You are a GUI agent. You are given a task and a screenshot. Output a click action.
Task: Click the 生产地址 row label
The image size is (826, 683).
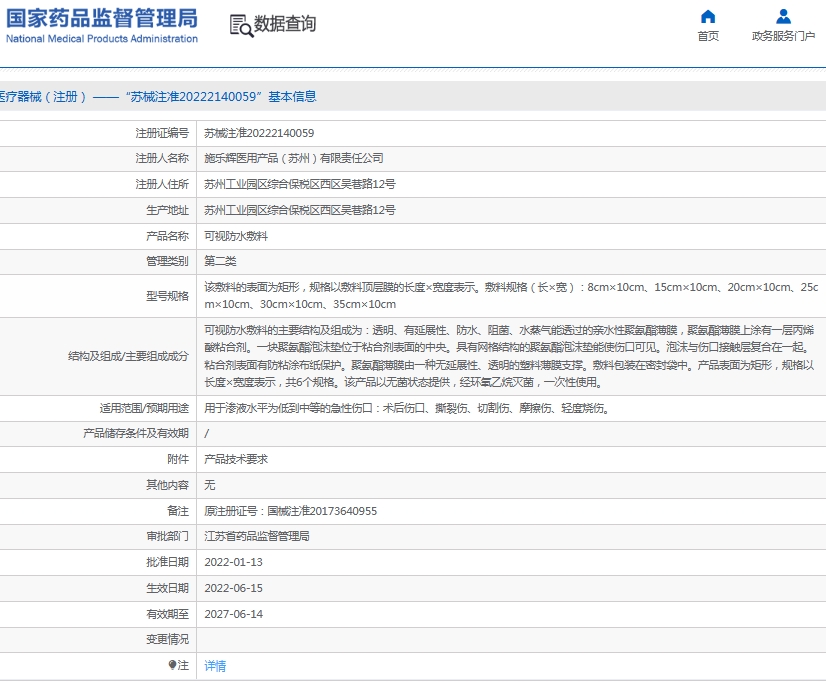pyautogui.click(x=167, y=210)
